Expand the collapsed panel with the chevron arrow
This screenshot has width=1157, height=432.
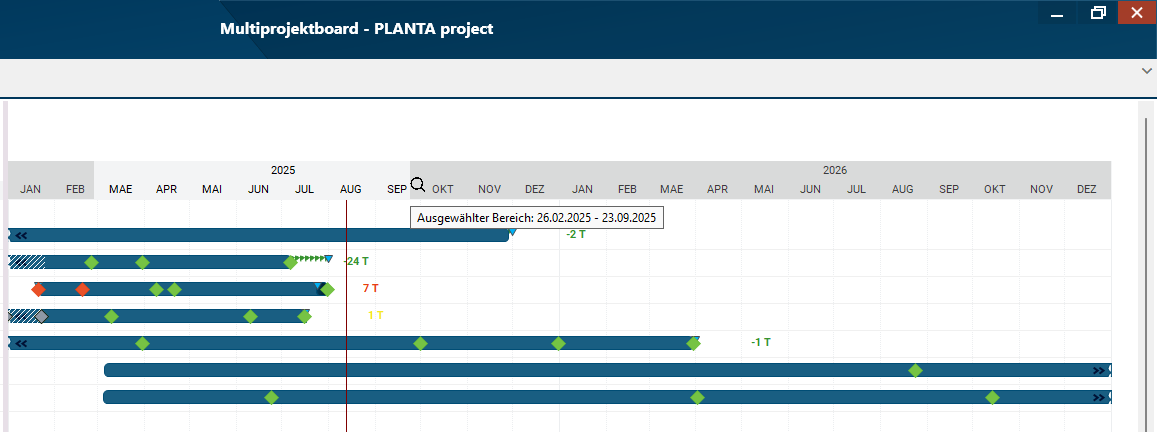coord(1146,71)
